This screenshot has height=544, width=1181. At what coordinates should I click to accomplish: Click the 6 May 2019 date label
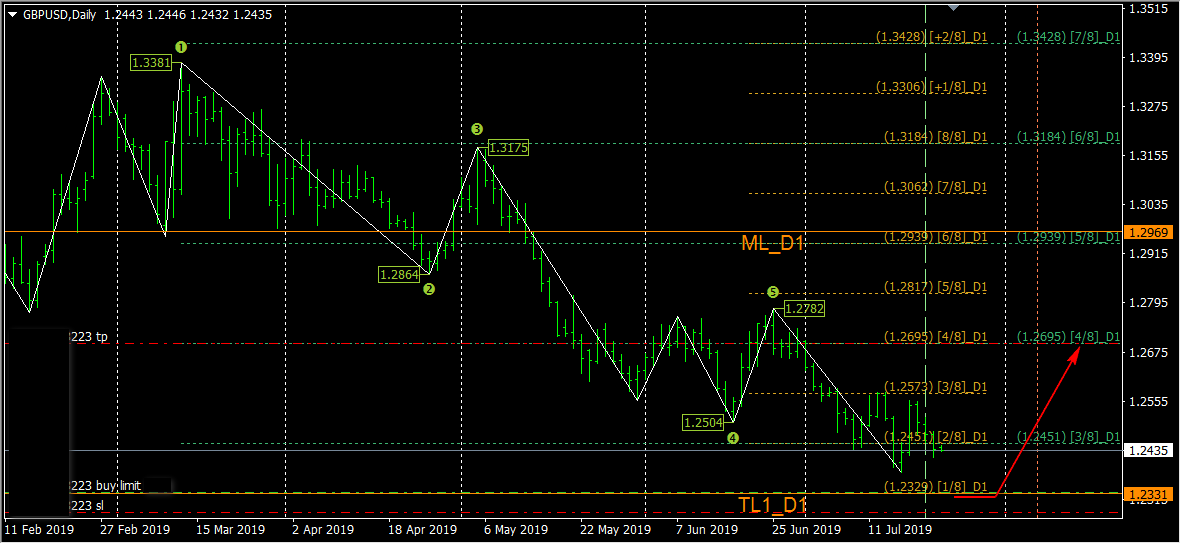point(518,530)
